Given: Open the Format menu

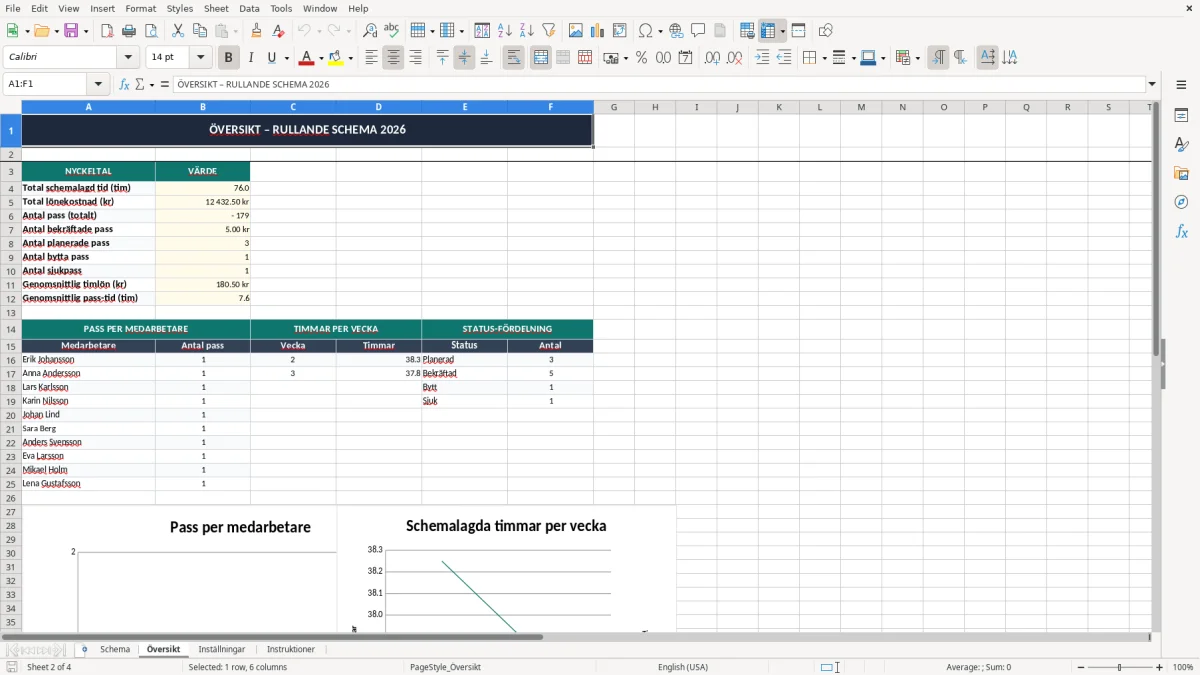Looking at the screenshot, I should [x=140, y=8].
